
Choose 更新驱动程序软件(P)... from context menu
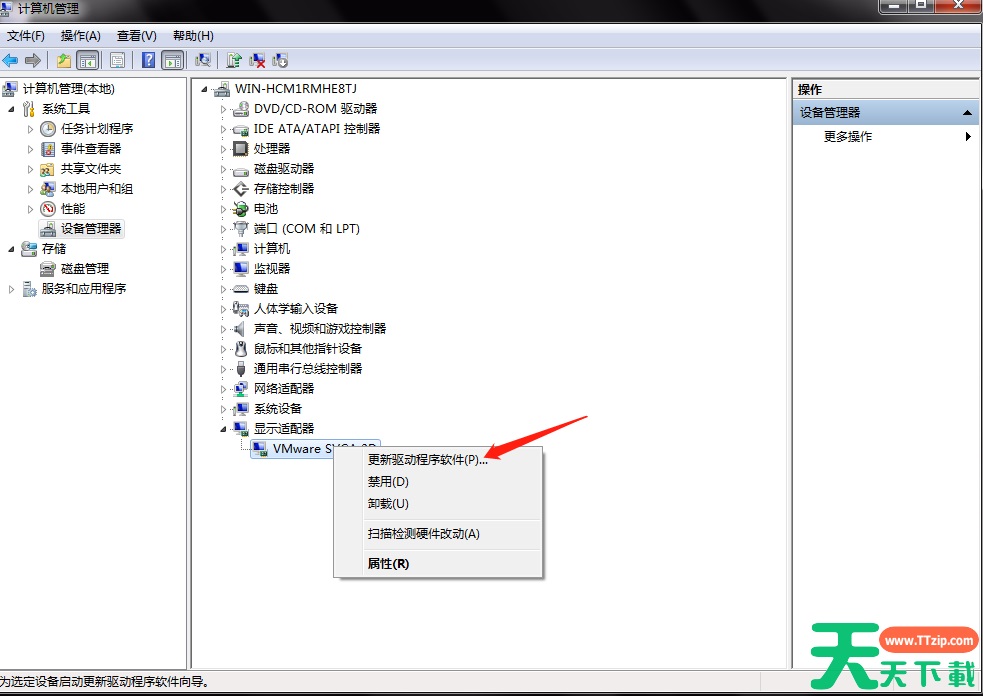(x=427, y=460)
